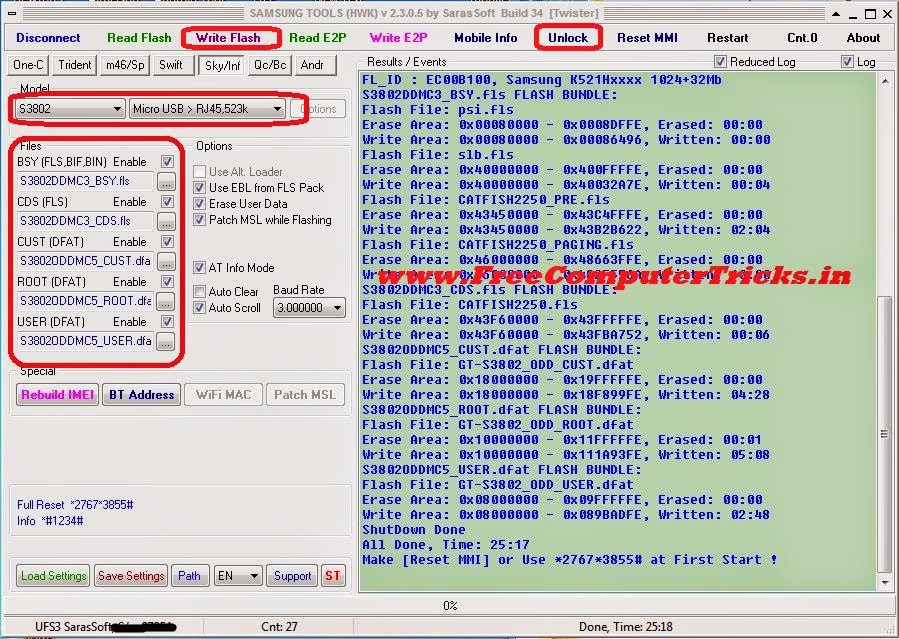Toggle the CDS file Enable checkbox
Viewport: 899px width, 639px height.
[x=167, y=202]
